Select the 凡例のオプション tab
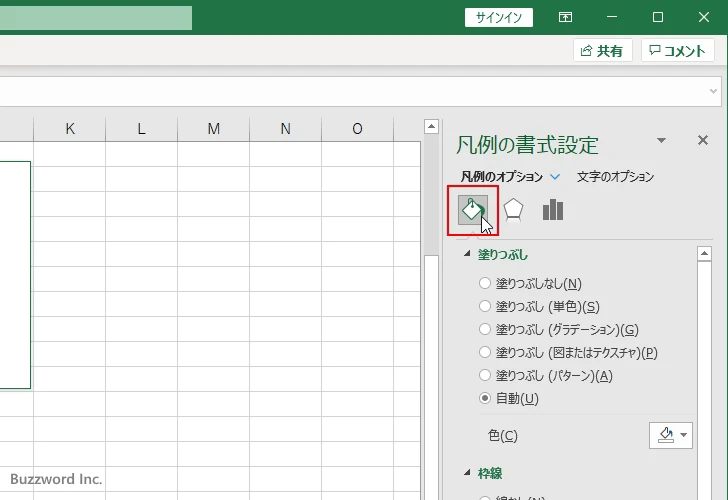Screen dimensions: 728x500 click(501, 177)
